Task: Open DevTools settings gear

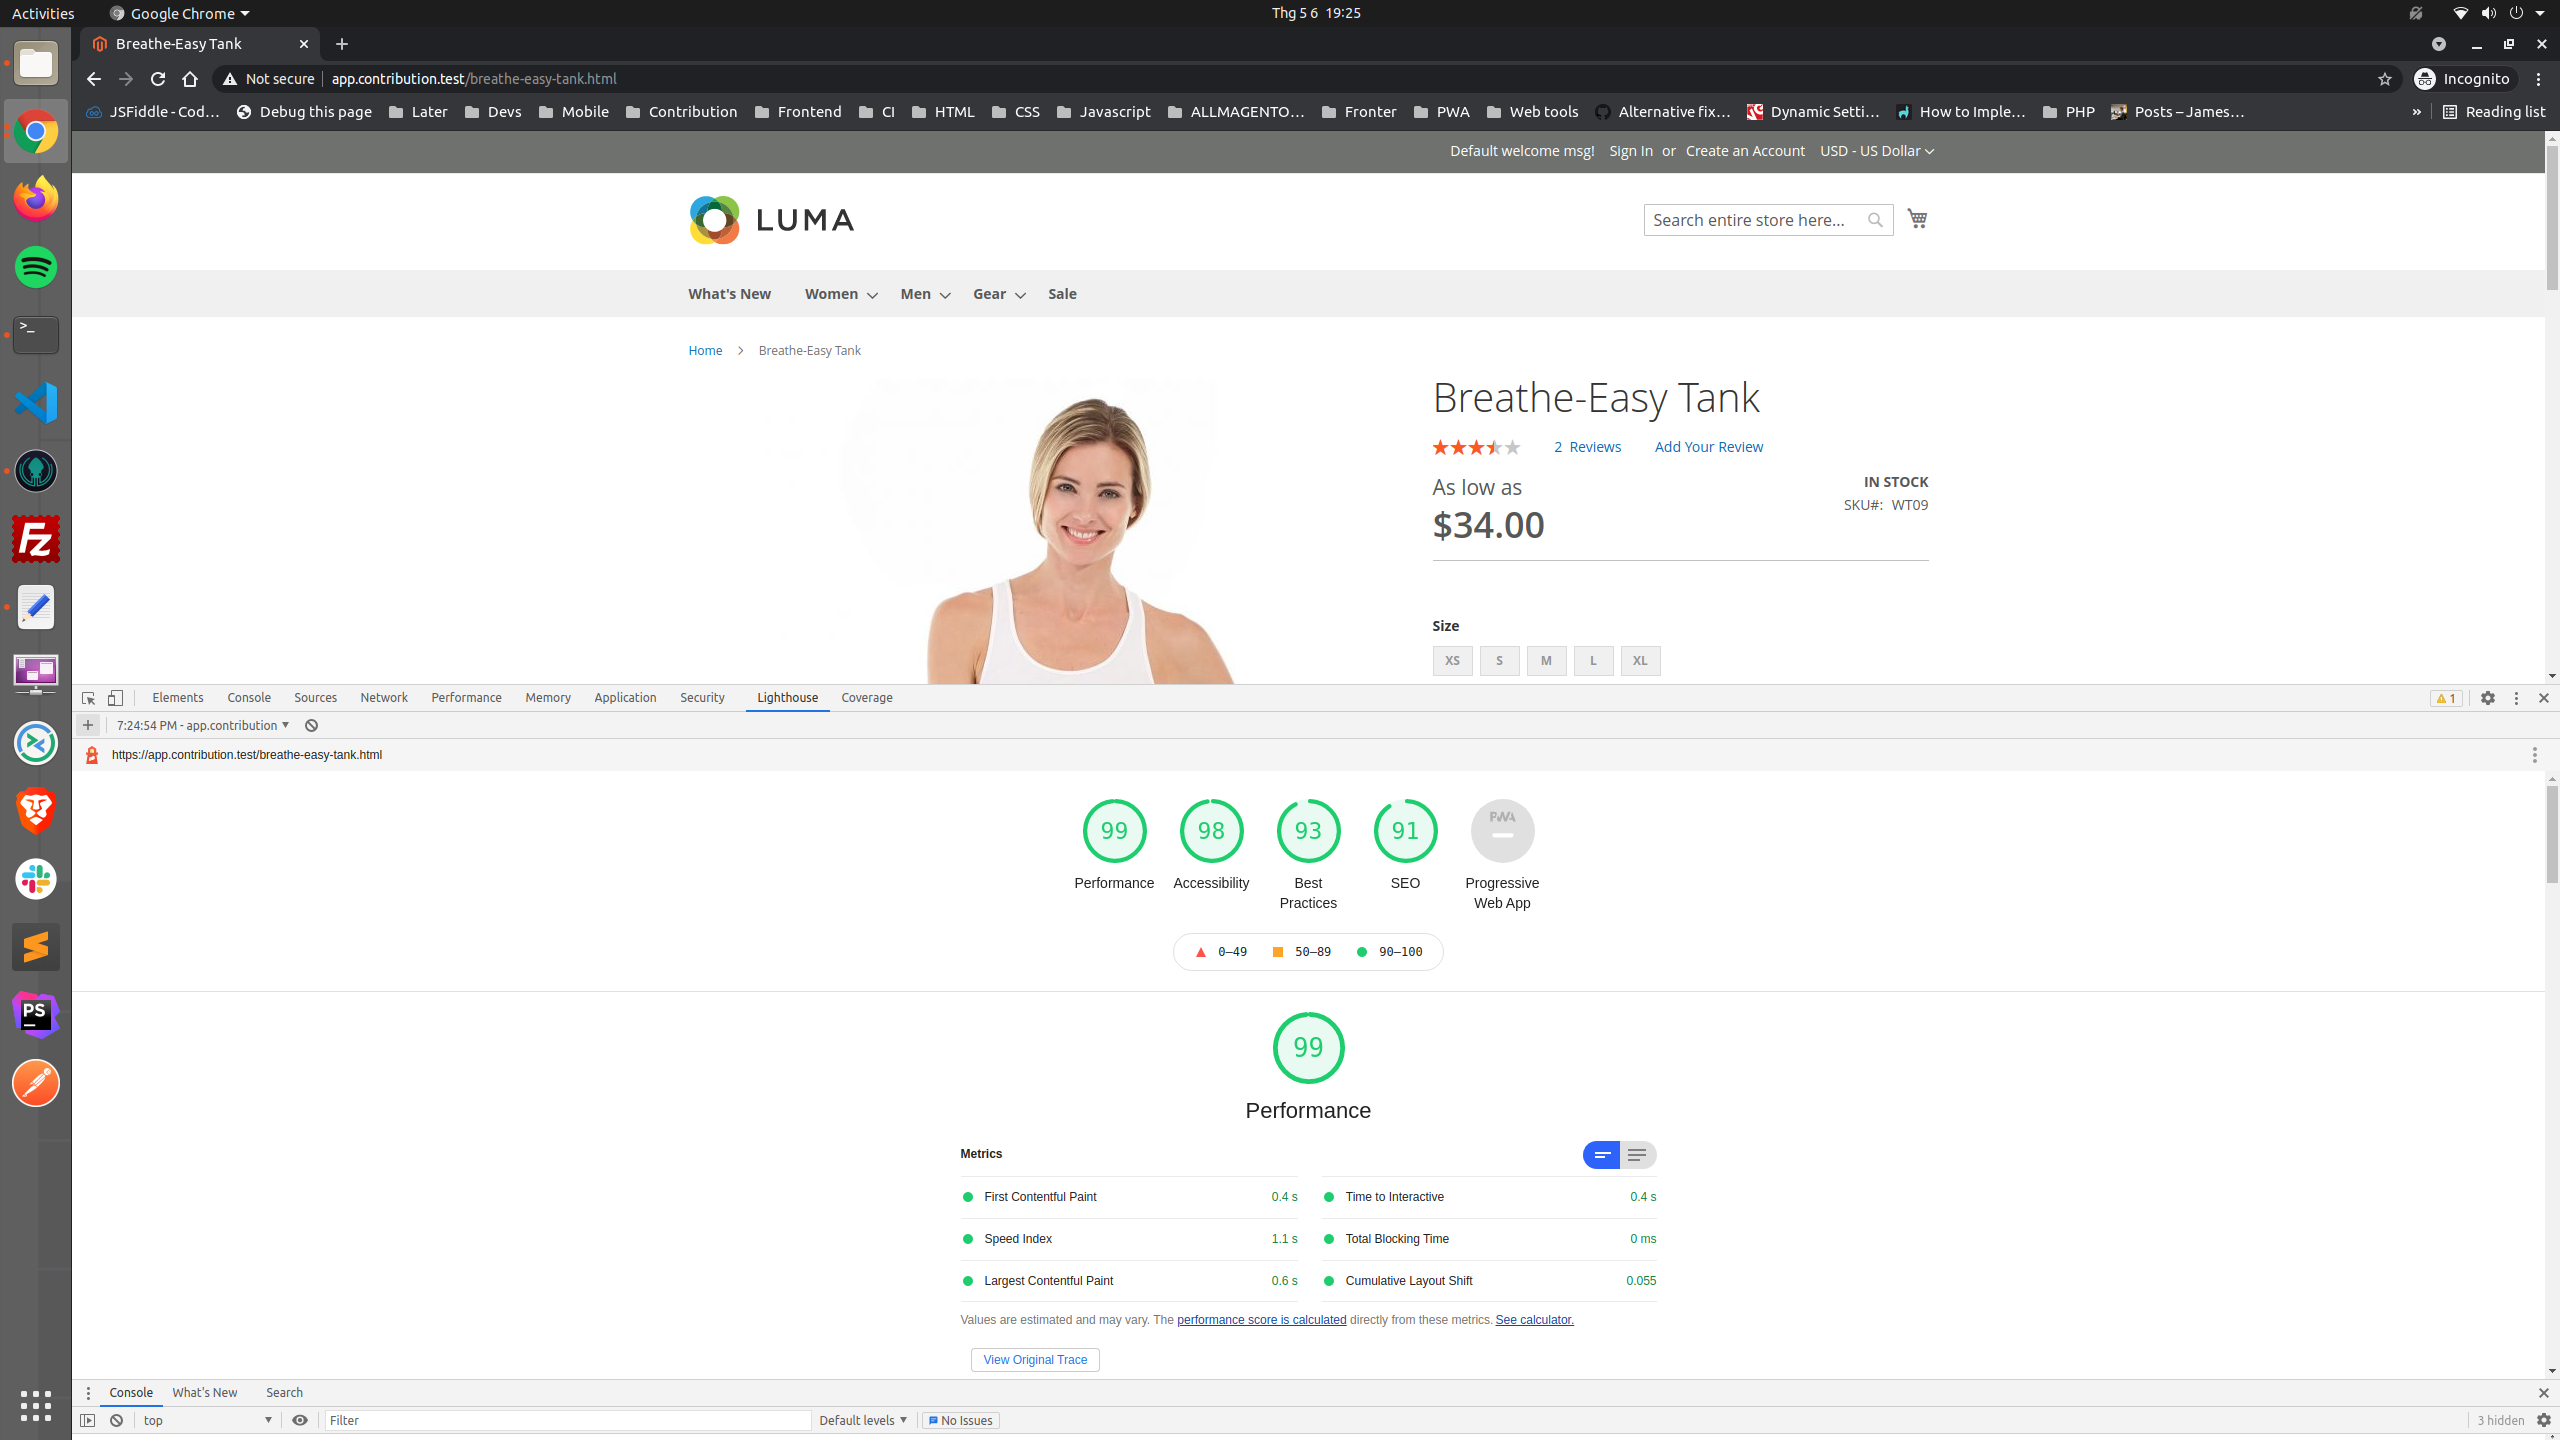Action: pyautogui.click(x=2487, y=697)
